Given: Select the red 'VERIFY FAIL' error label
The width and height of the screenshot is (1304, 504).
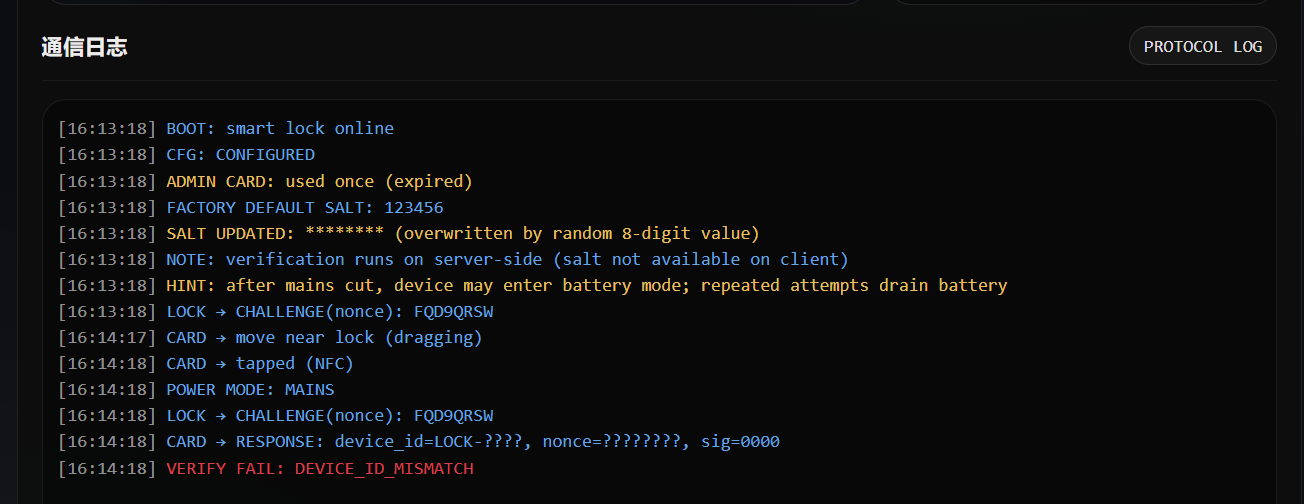Looking at the screenshot, I should click(x=225, y=468).
